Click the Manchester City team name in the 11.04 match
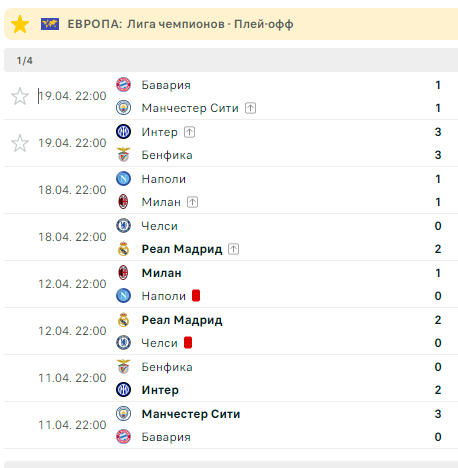 click(191, 414)
